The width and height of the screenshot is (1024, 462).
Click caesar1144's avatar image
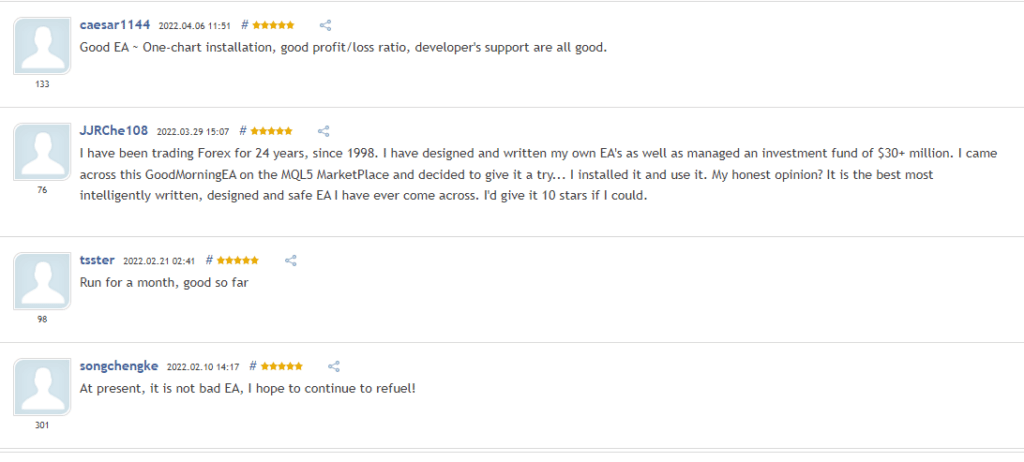pyautogui.click(x=42, y=47)
